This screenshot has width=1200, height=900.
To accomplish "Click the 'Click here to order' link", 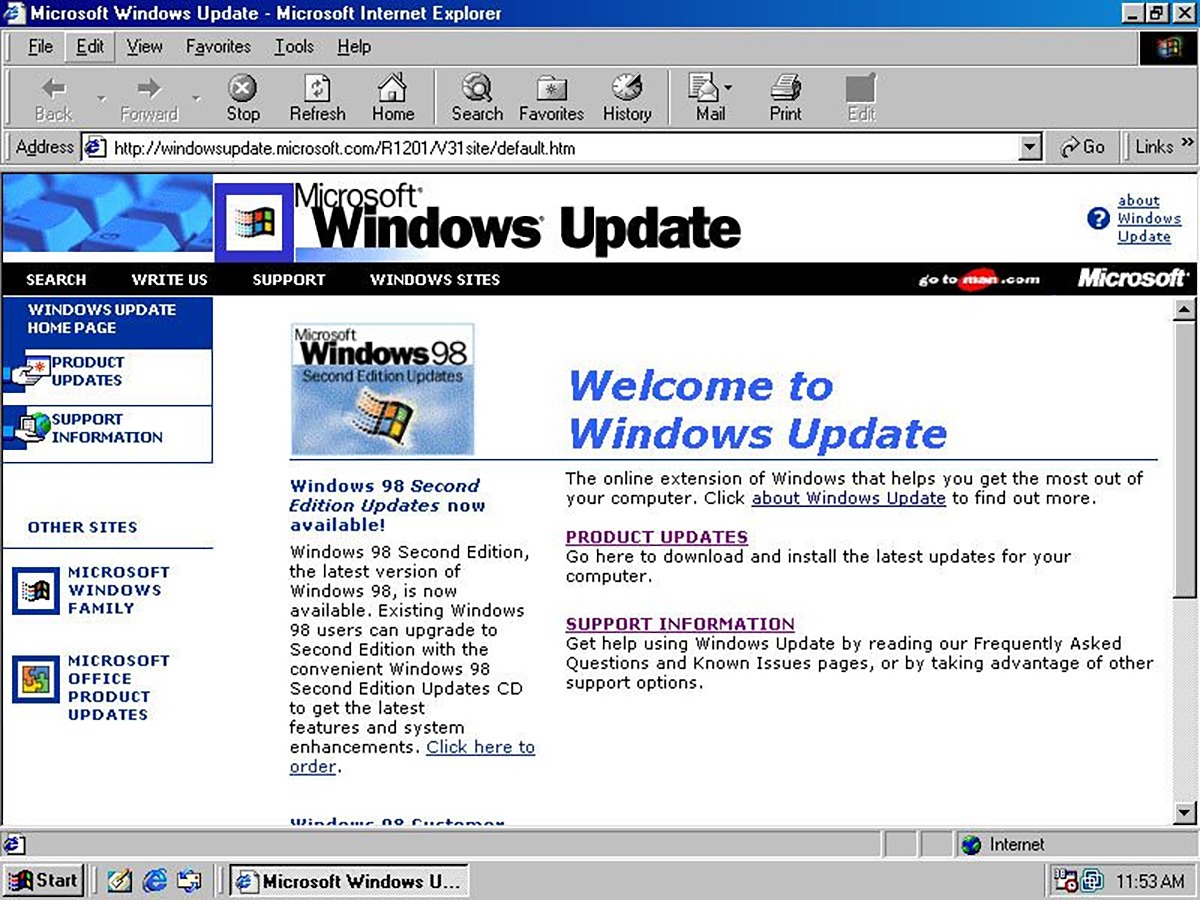I will (x=480, y=747).
